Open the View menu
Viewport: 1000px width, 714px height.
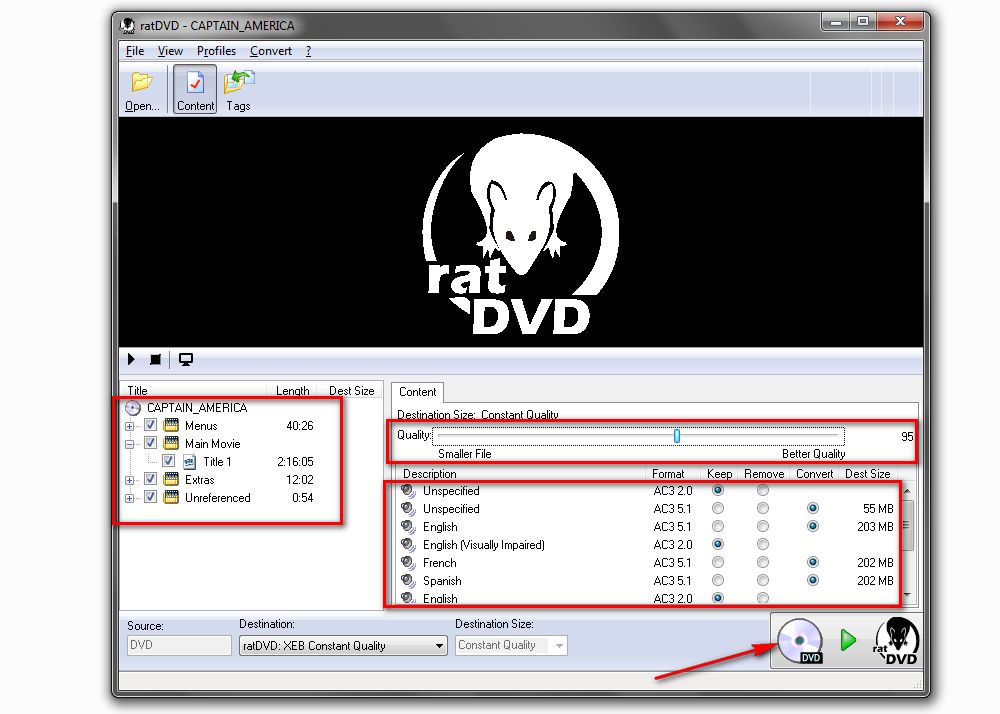170,51
